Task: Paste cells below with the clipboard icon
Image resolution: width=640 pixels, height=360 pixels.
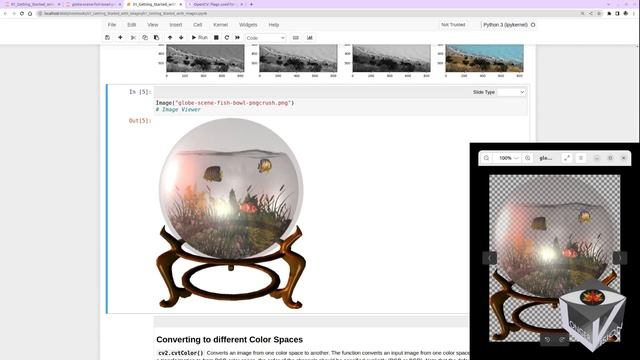Action: tap(156, 38)
